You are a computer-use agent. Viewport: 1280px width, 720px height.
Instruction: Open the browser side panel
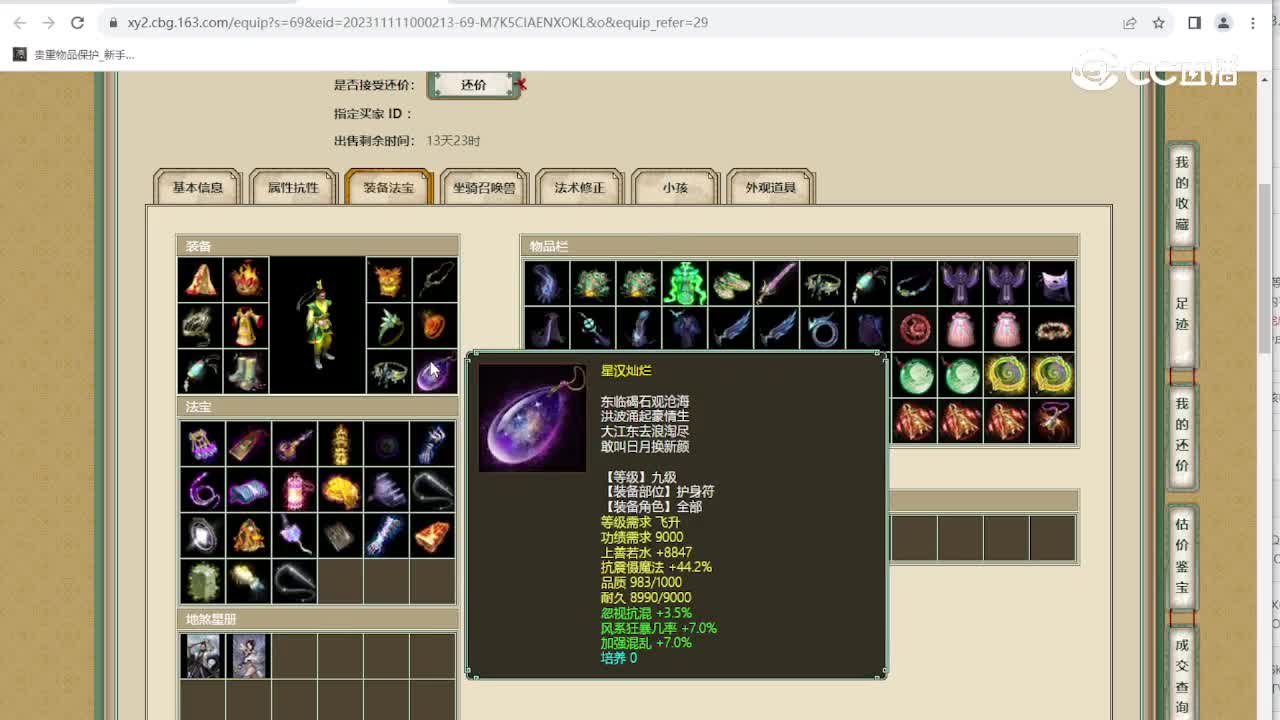tap(1194, 22)
